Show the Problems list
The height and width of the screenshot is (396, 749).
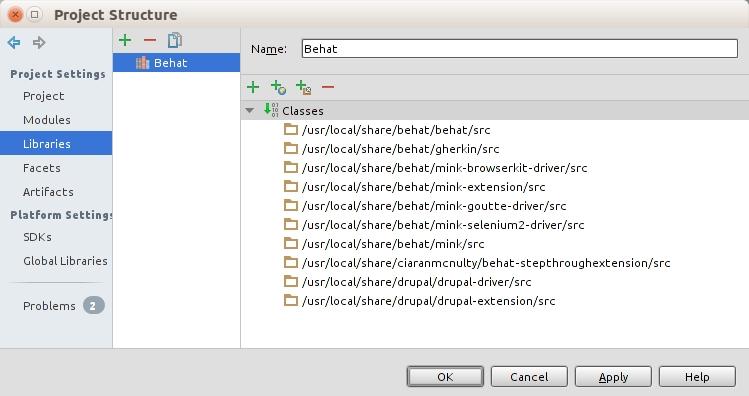pyautogui.click(x=49, y=306)
